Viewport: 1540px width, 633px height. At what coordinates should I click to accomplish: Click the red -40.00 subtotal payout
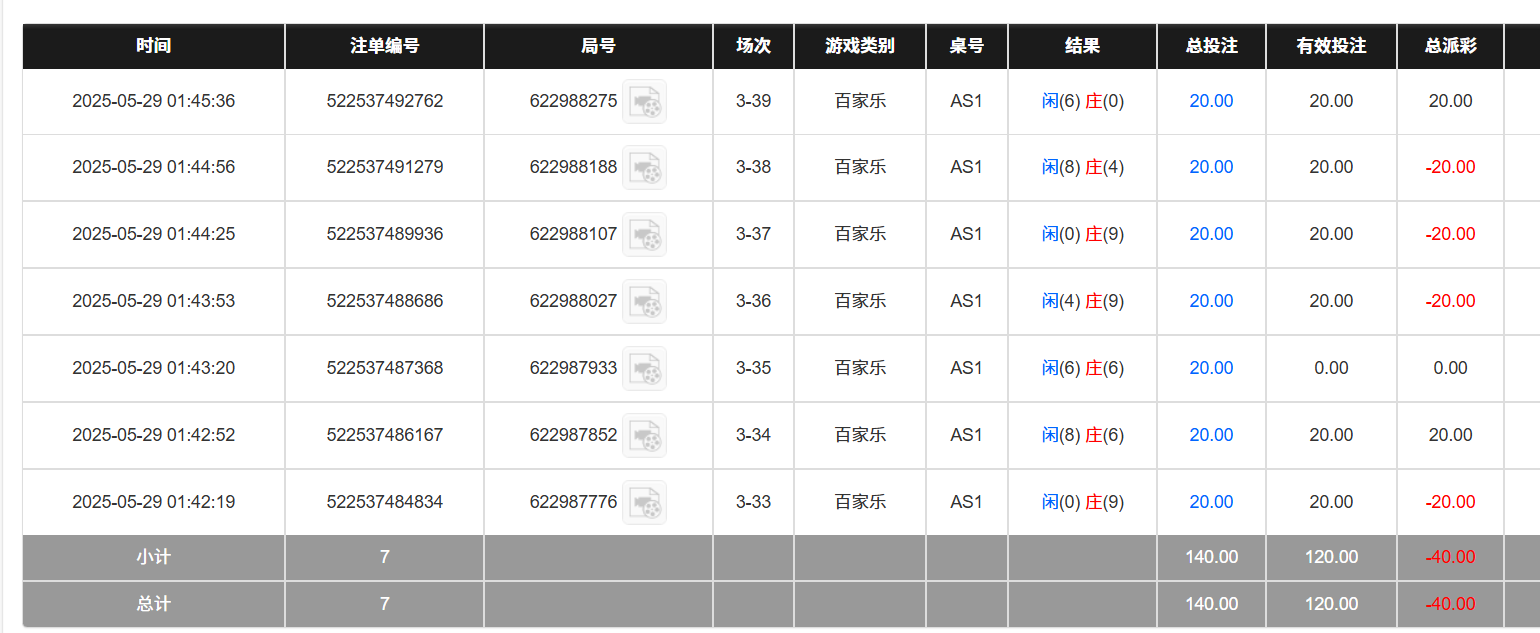coord(1450,557)
